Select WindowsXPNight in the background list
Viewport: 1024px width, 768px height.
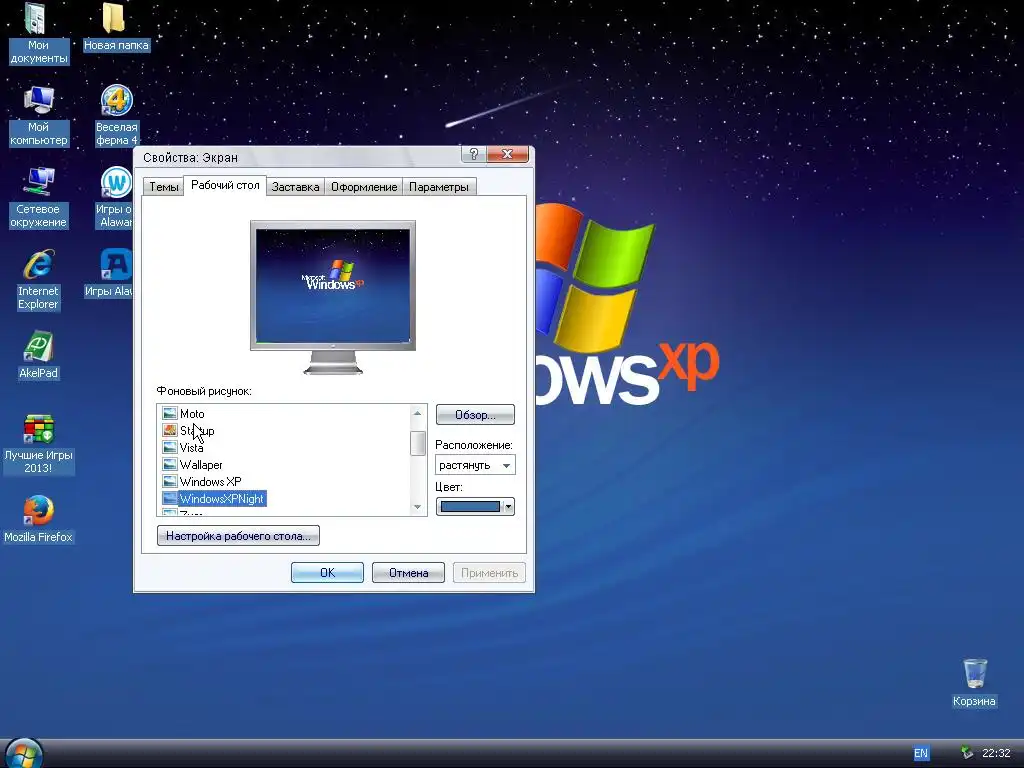pos(221,498)
